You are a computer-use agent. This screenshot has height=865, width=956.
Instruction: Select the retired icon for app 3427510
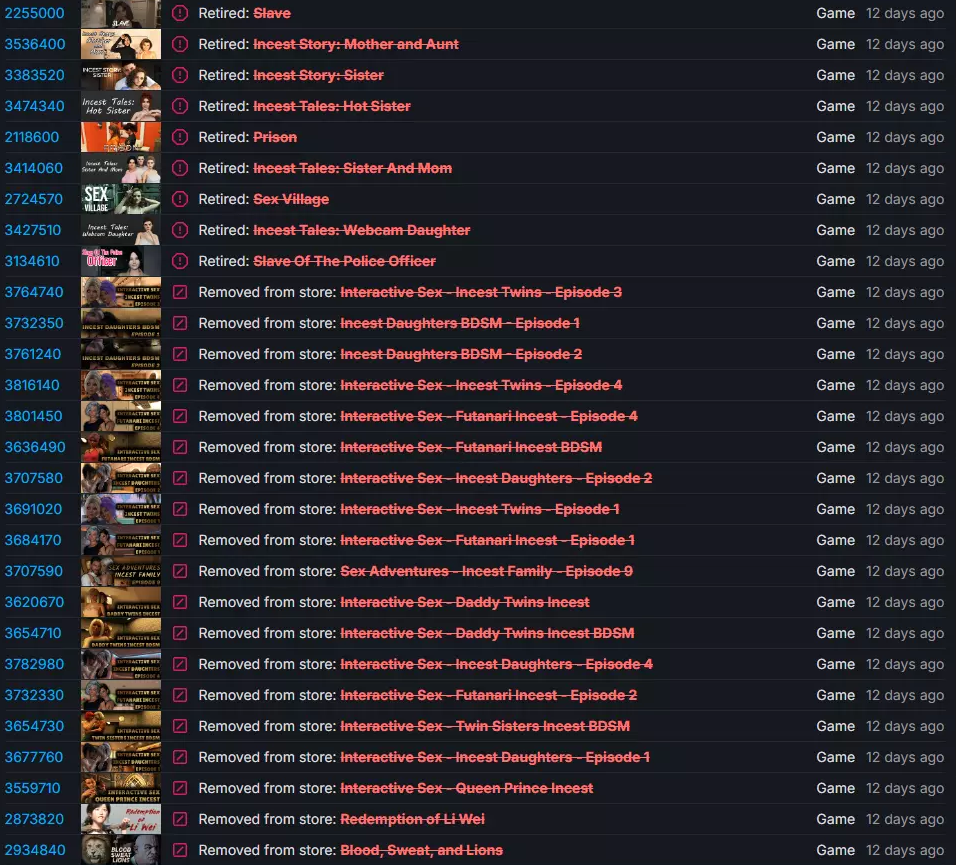coord(180,230)
